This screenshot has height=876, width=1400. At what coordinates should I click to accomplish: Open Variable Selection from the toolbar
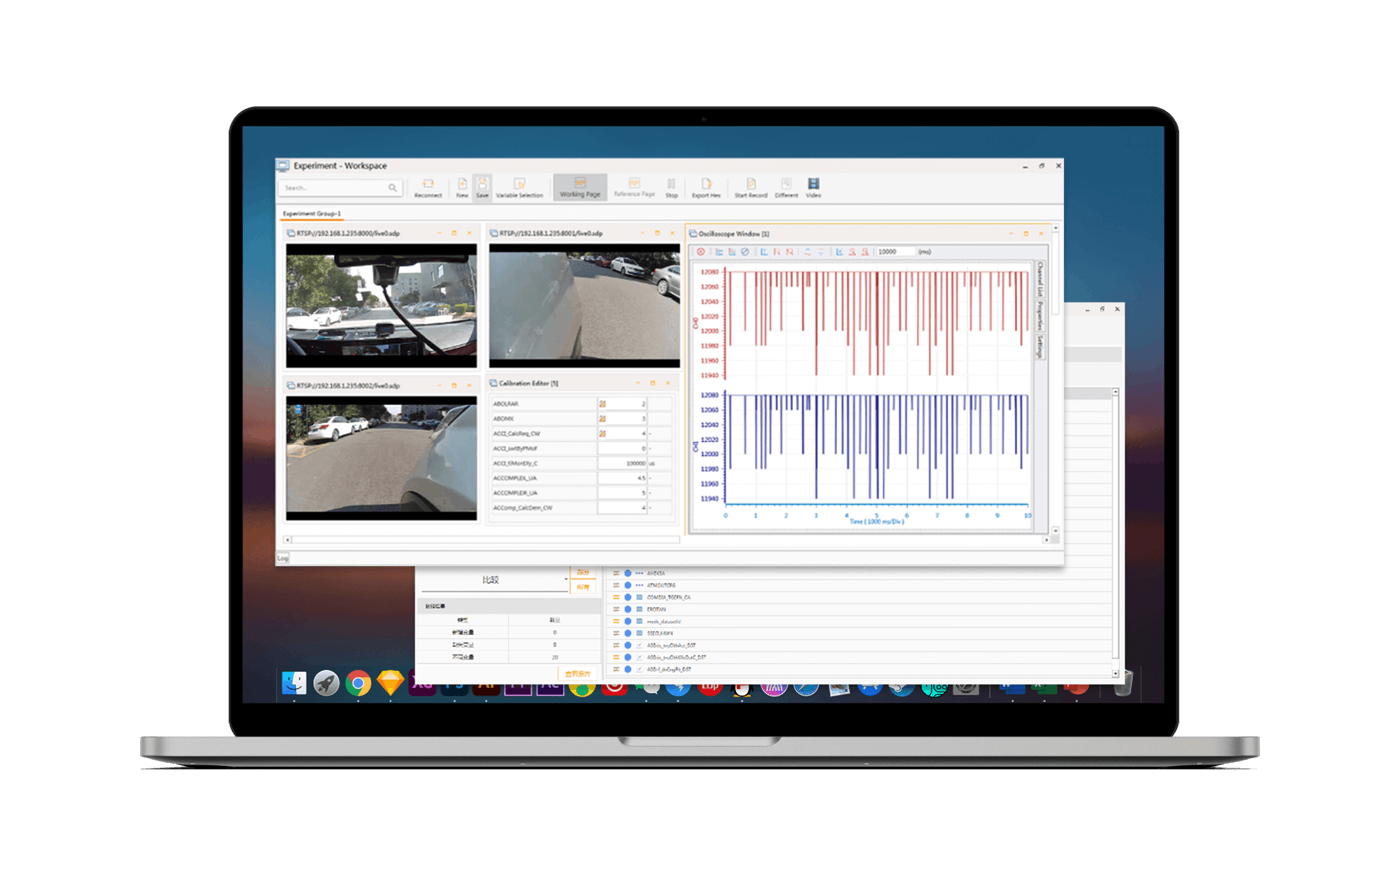[x=519, y=186]
